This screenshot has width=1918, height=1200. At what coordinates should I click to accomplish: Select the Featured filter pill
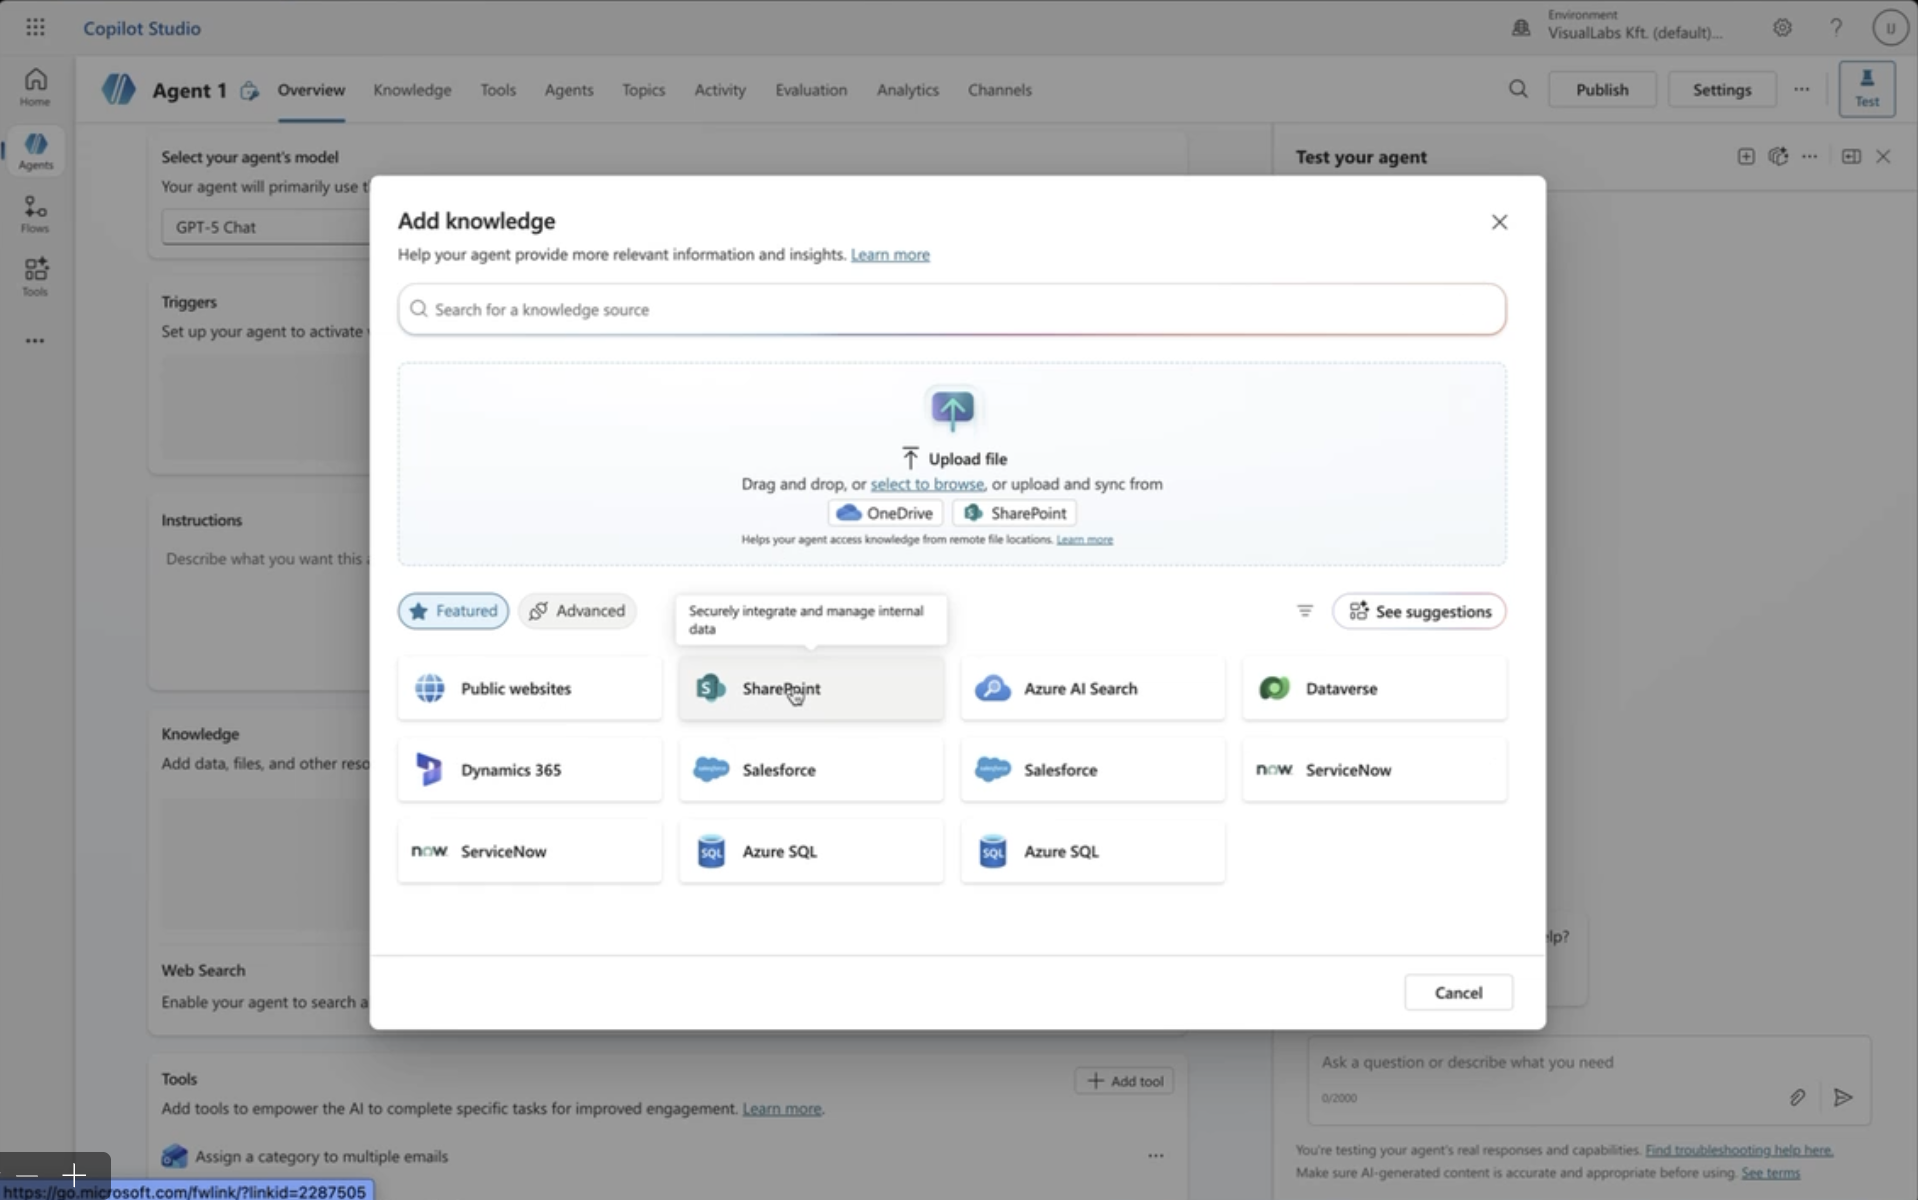(x=453, y=611)
